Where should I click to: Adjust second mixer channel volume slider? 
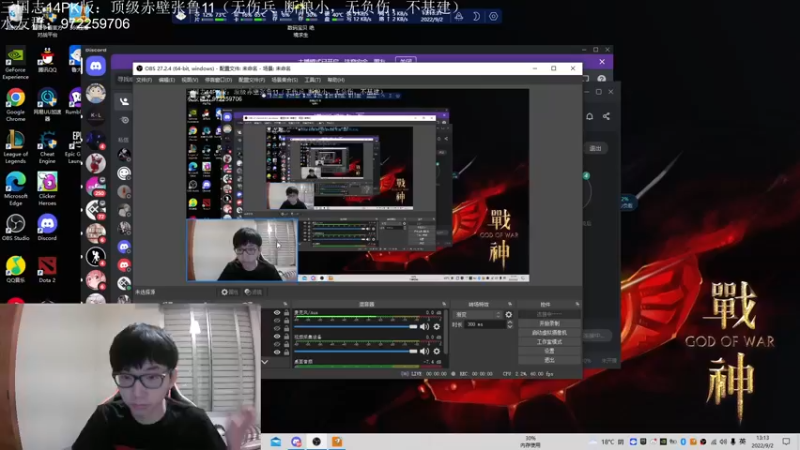[x=356, y=351]
